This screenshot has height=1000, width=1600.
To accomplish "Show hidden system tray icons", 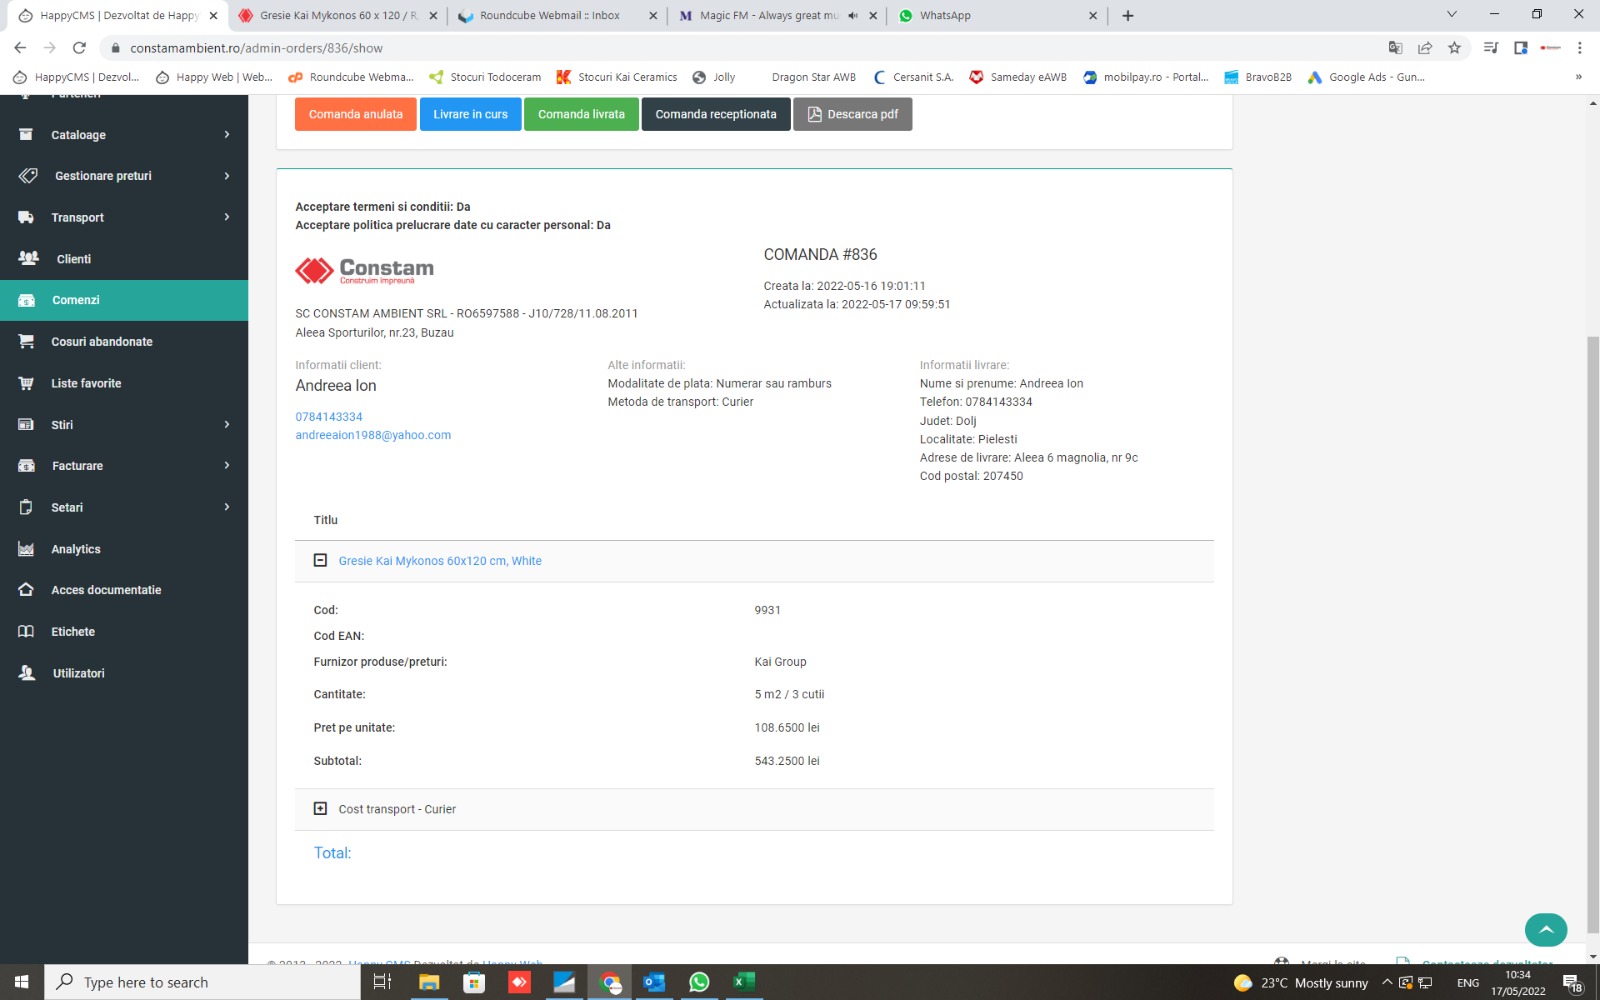I will pyautogui.click(x=1387, y=983).
